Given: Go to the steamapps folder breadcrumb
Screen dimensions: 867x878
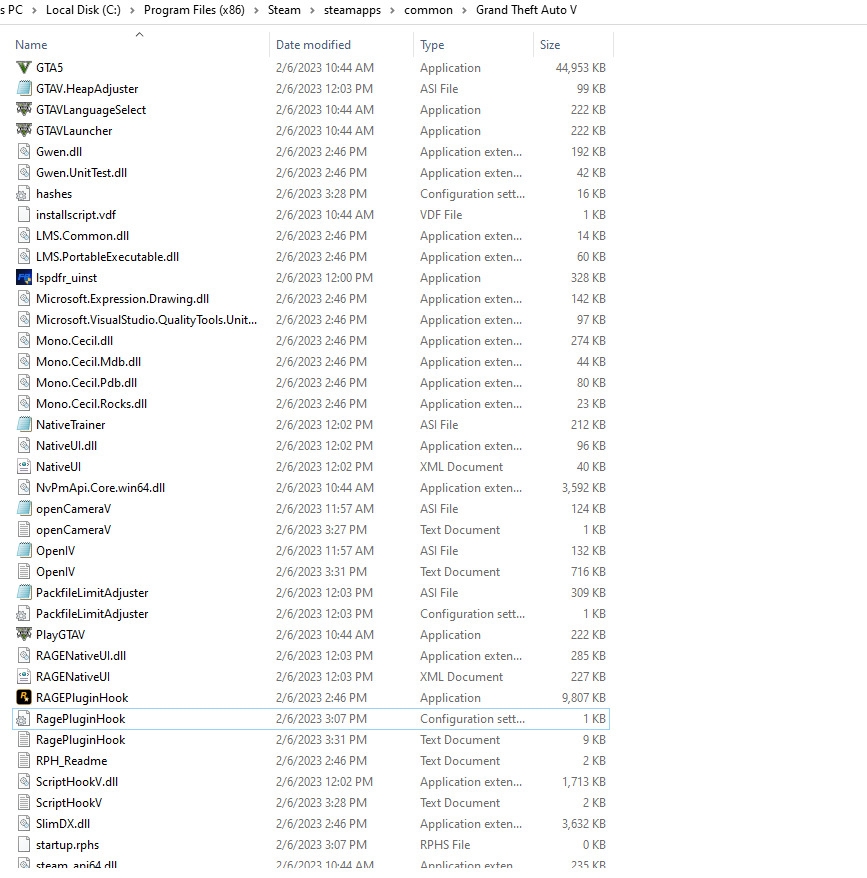Looking at the screenshot, I should (352, 10).
